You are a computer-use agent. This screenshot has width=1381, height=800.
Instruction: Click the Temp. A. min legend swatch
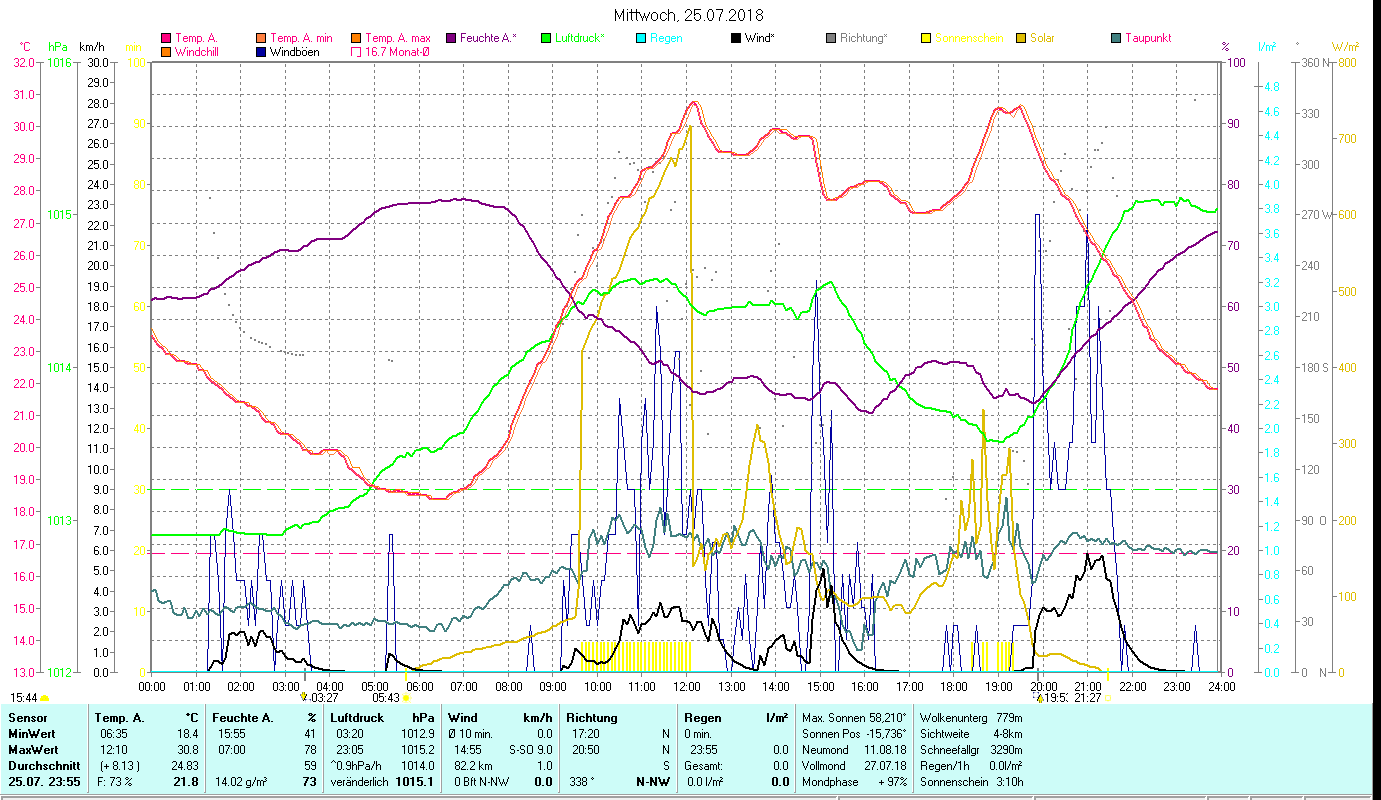[260, 39]
